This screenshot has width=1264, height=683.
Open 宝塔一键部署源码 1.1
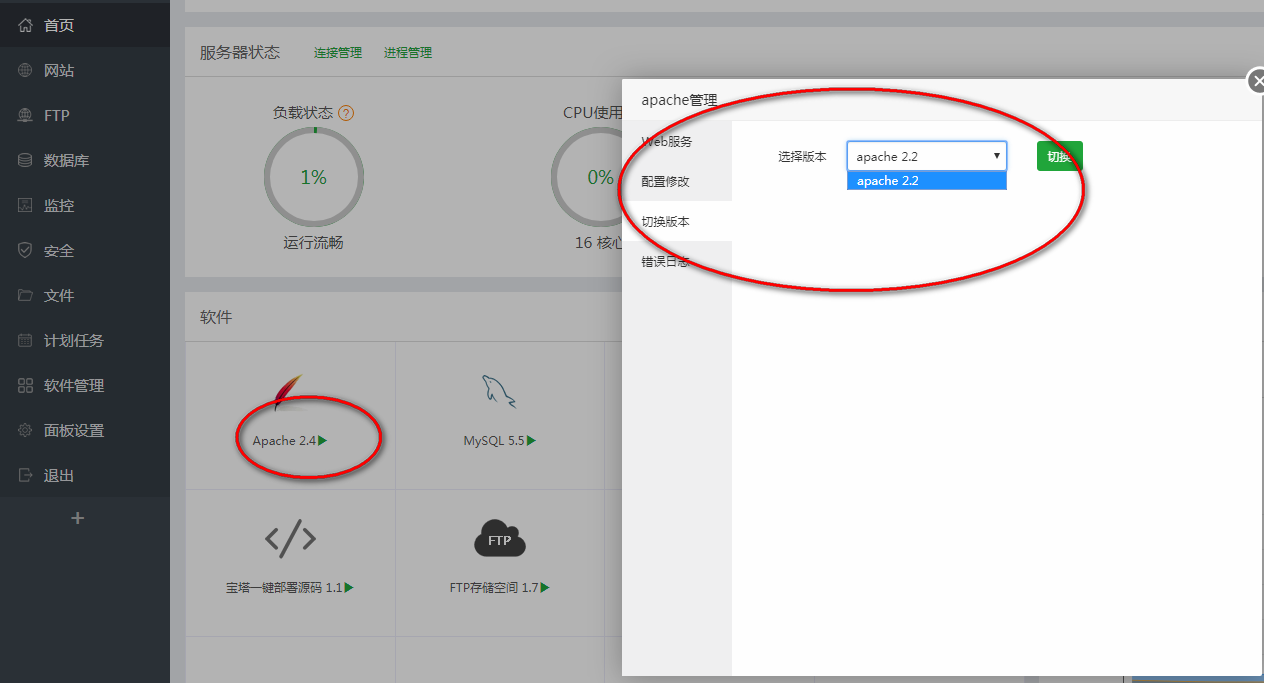pos(284,588)
